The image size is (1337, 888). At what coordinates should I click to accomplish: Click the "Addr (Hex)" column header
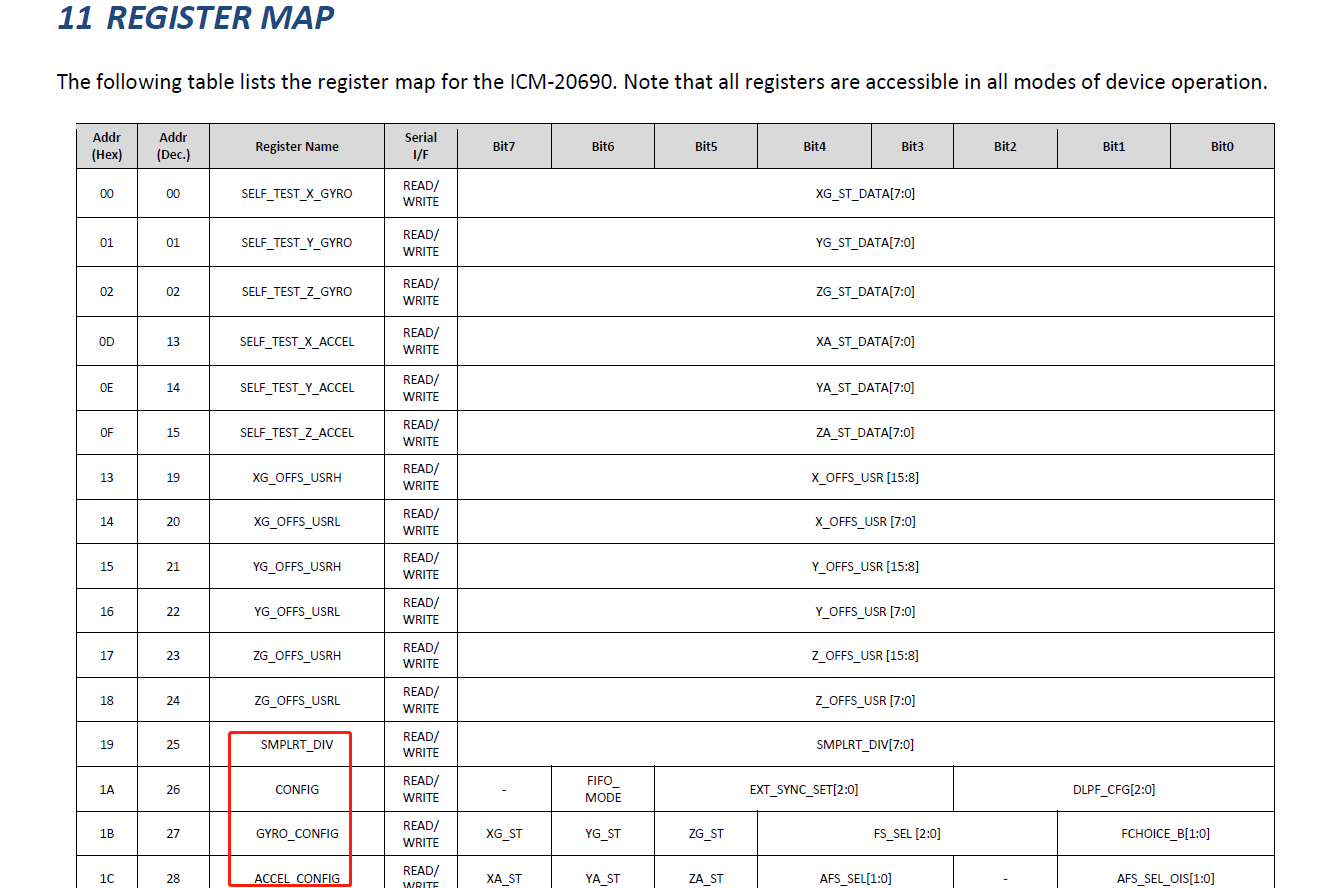pyautogui.click(x=107, y=146)
